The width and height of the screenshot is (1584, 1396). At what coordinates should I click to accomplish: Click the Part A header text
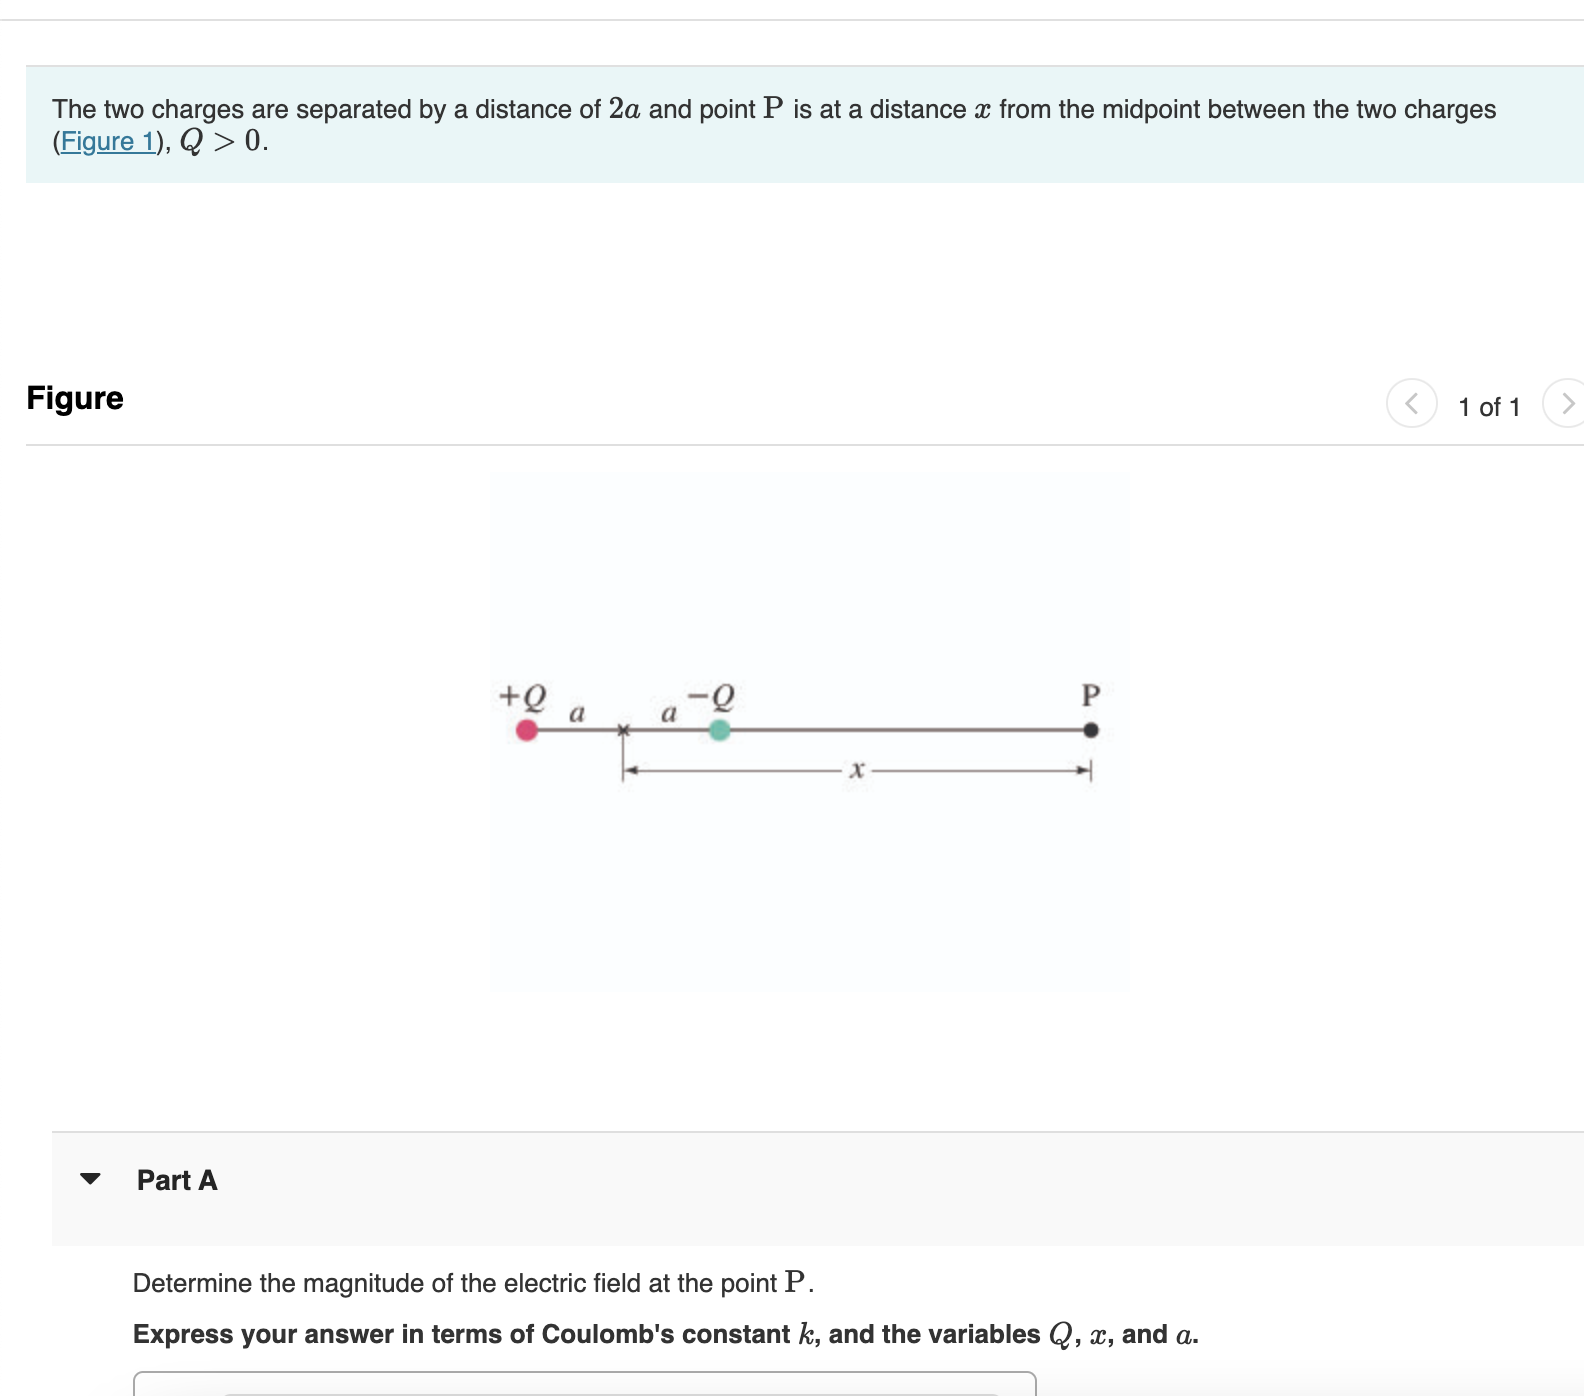tap(176, 1180)
